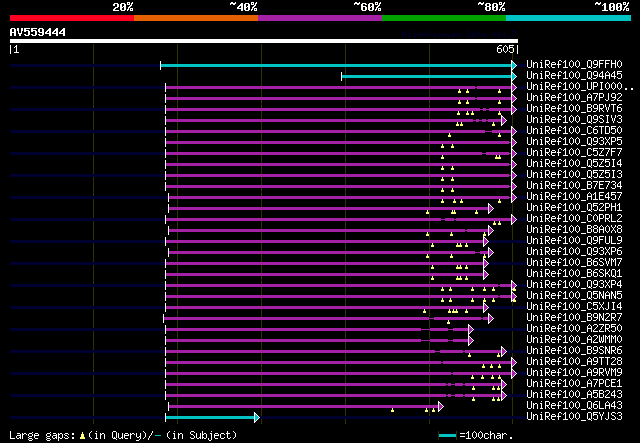Select the UniRef100_Q5Z5I4 label
640x443 pixels.
pos(574,164)
